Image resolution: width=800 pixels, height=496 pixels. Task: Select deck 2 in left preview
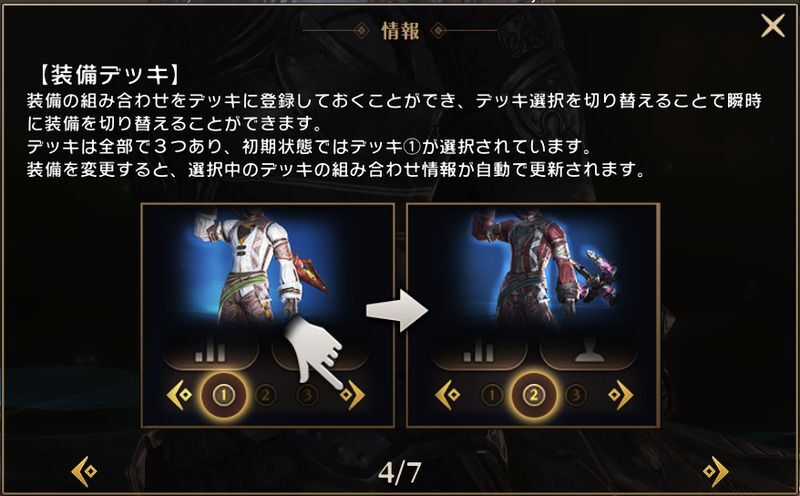pos(265,394)
